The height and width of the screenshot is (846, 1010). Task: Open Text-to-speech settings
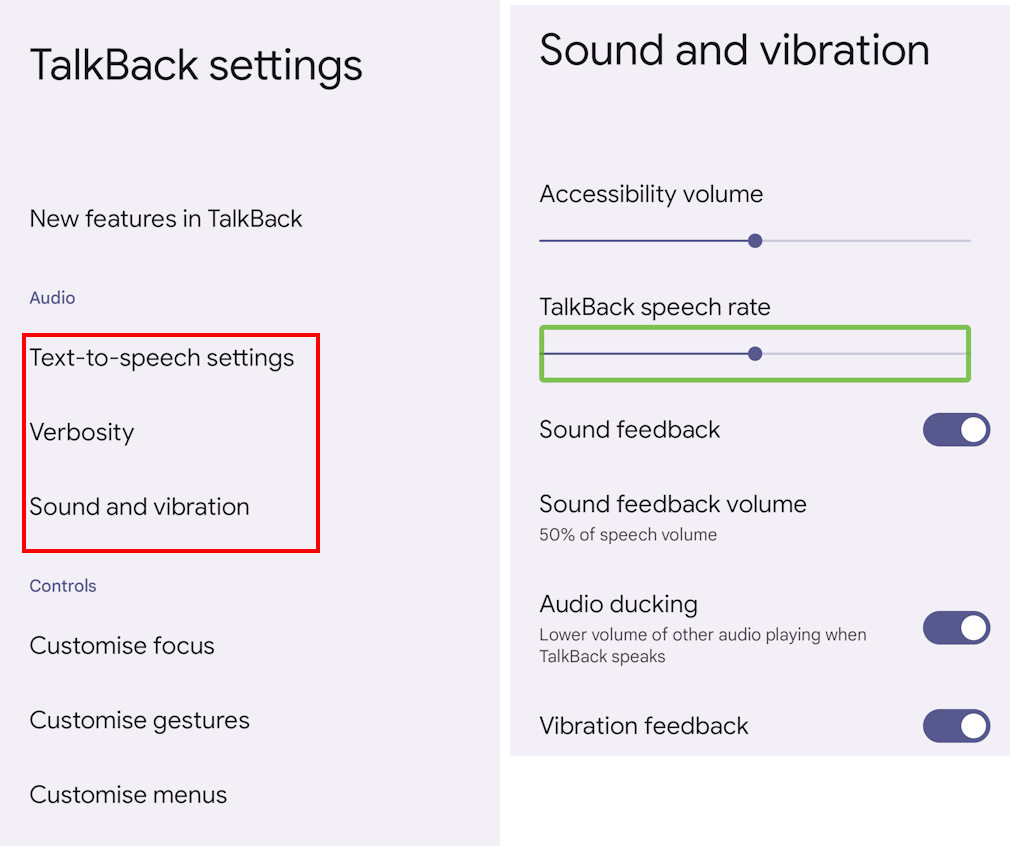(162, 358)
